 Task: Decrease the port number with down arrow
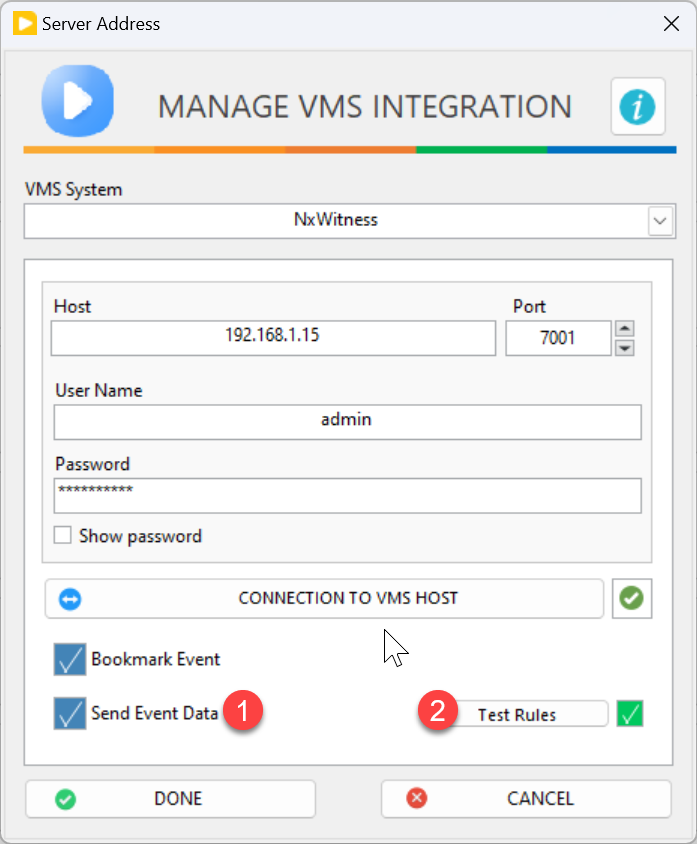pos(624,347)
